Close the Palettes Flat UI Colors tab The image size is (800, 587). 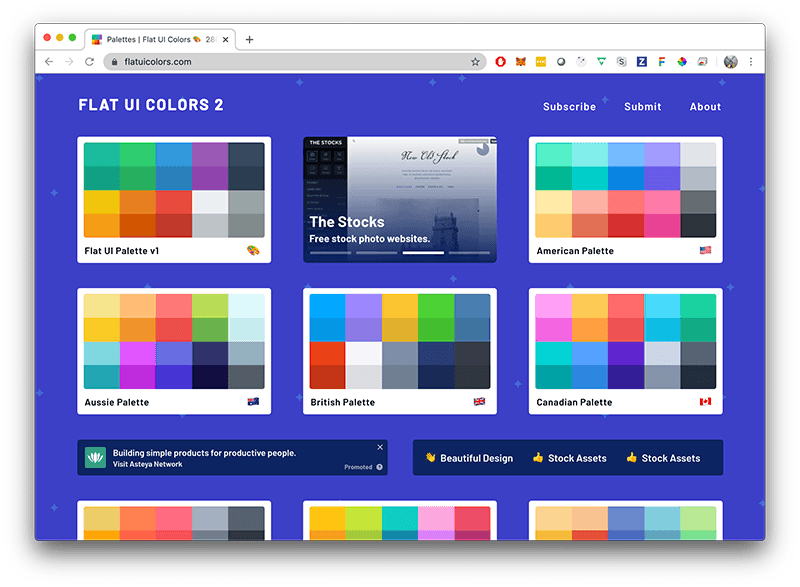coord(226,39)
